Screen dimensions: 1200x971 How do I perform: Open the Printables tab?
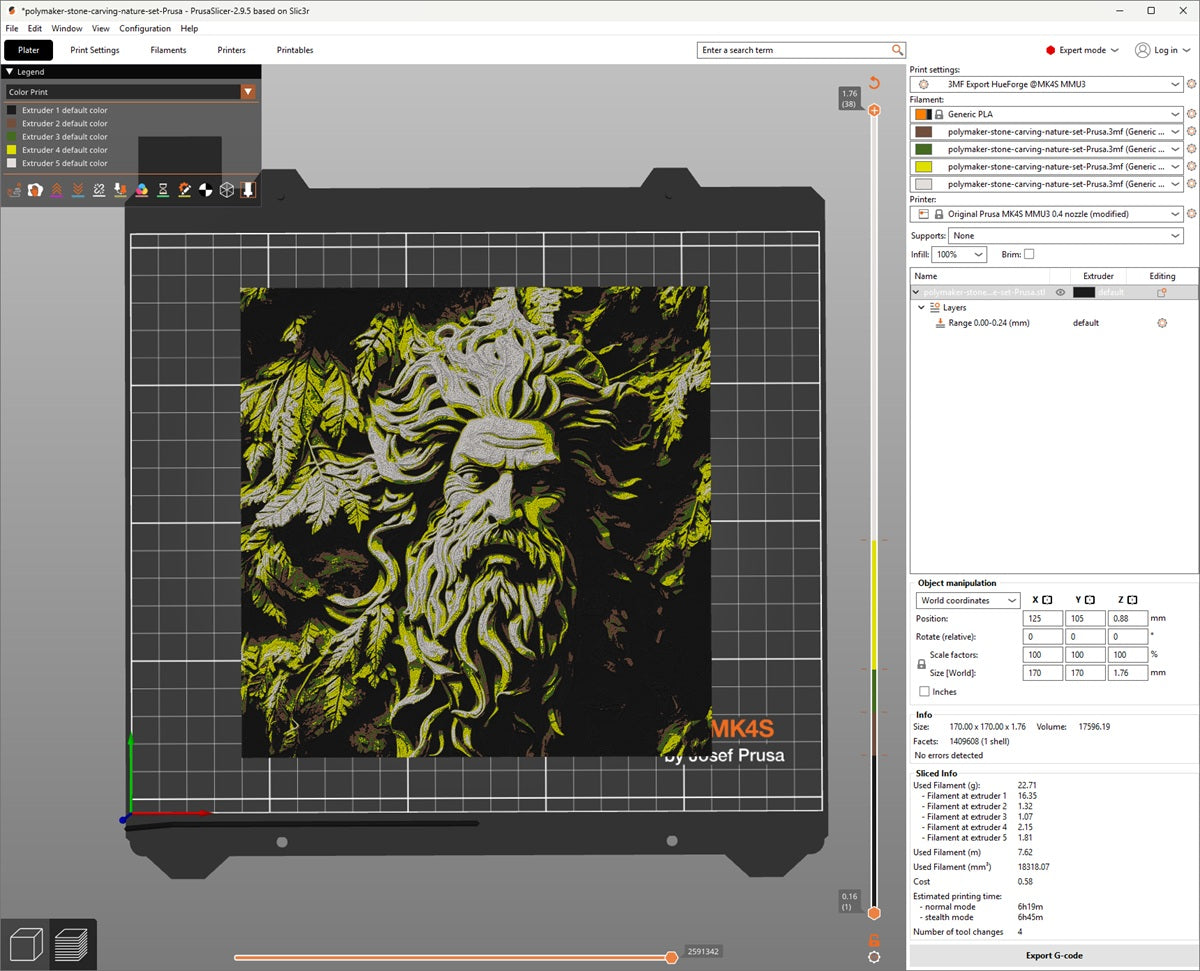click(295, 50)
